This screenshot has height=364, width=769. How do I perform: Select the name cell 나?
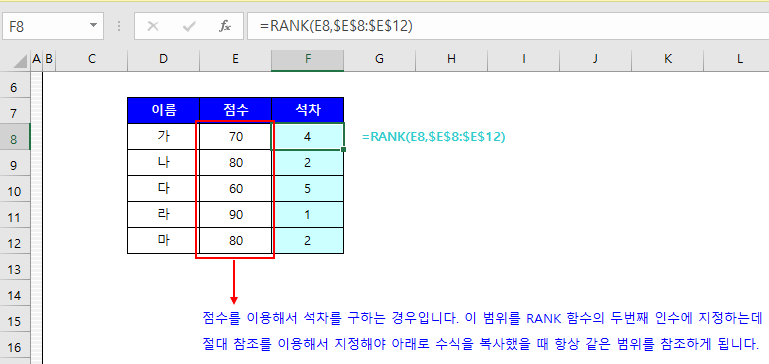coord(163,162)
